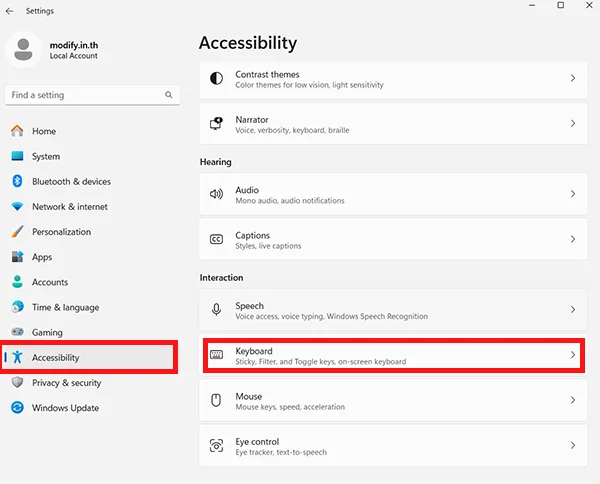The height and width of the screenshot is (484, 600).
Task: Click the Bluetooth icon in sidebar
Action: click(x=17, y=181)
